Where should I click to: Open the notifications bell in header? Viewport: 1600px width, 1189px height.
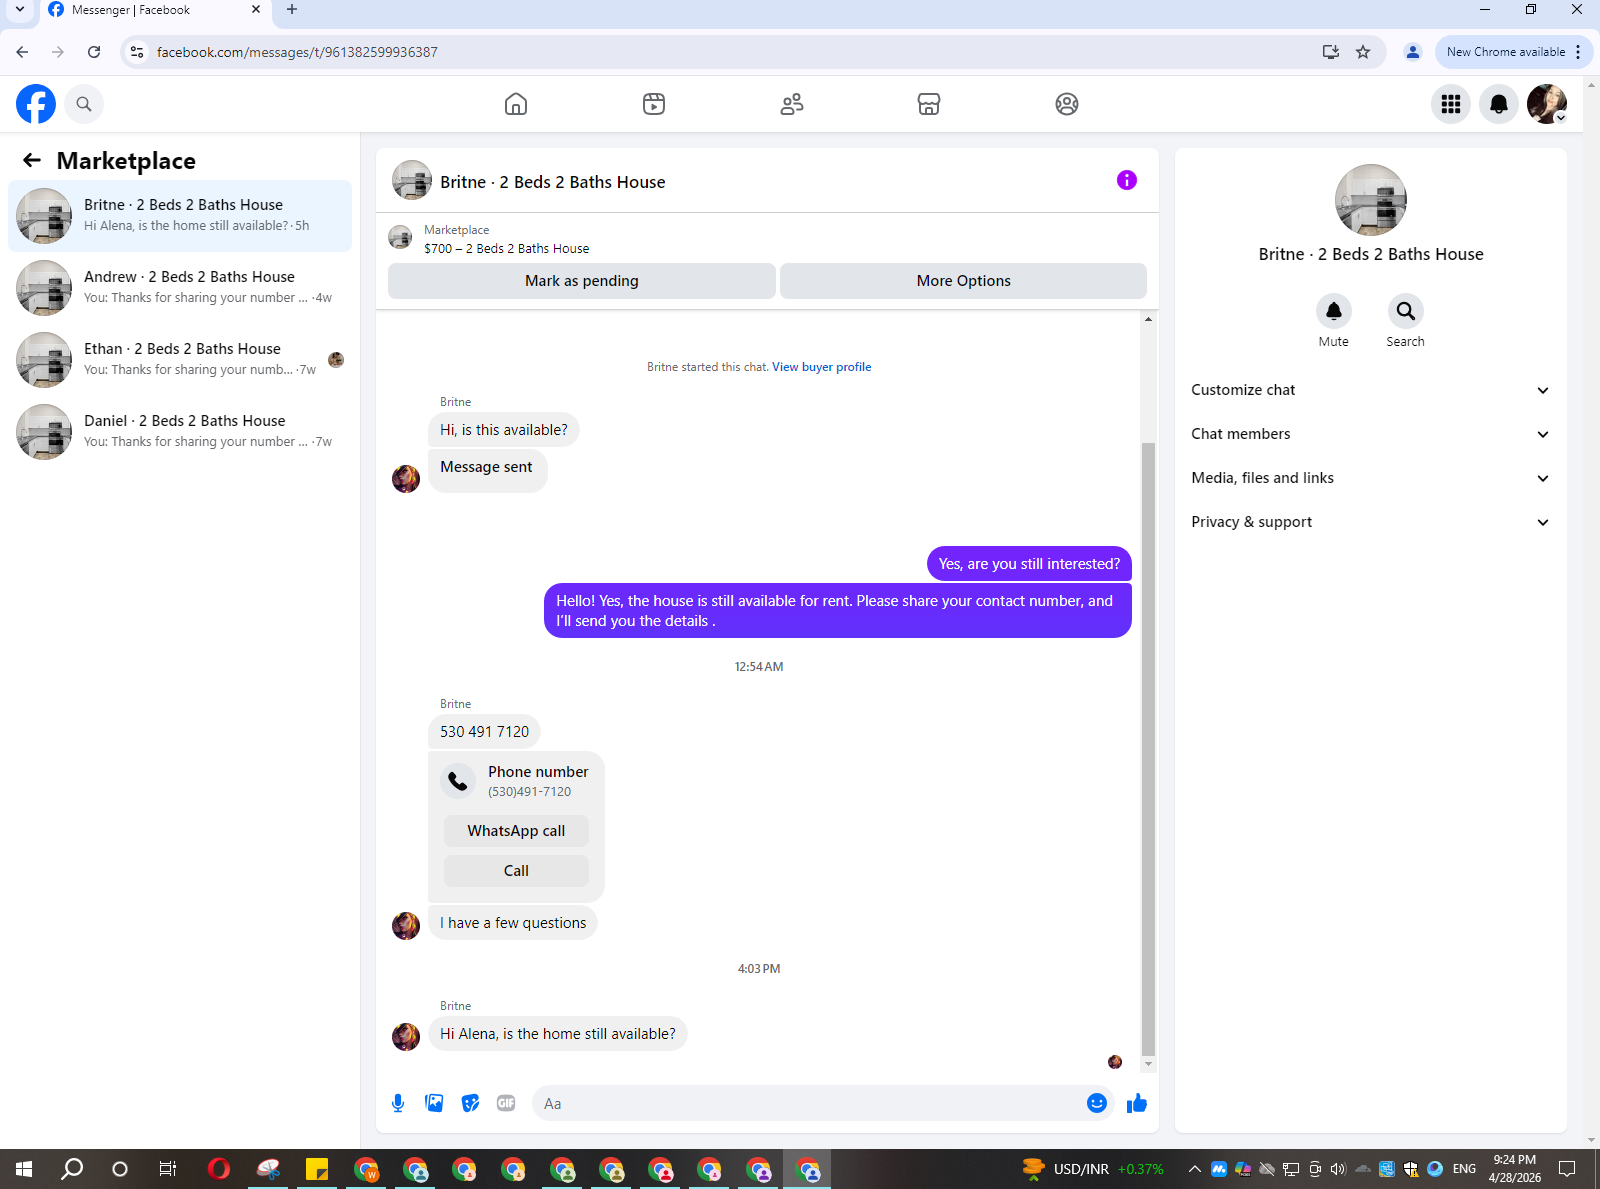pyautogui.click(x=1499, y=104)
